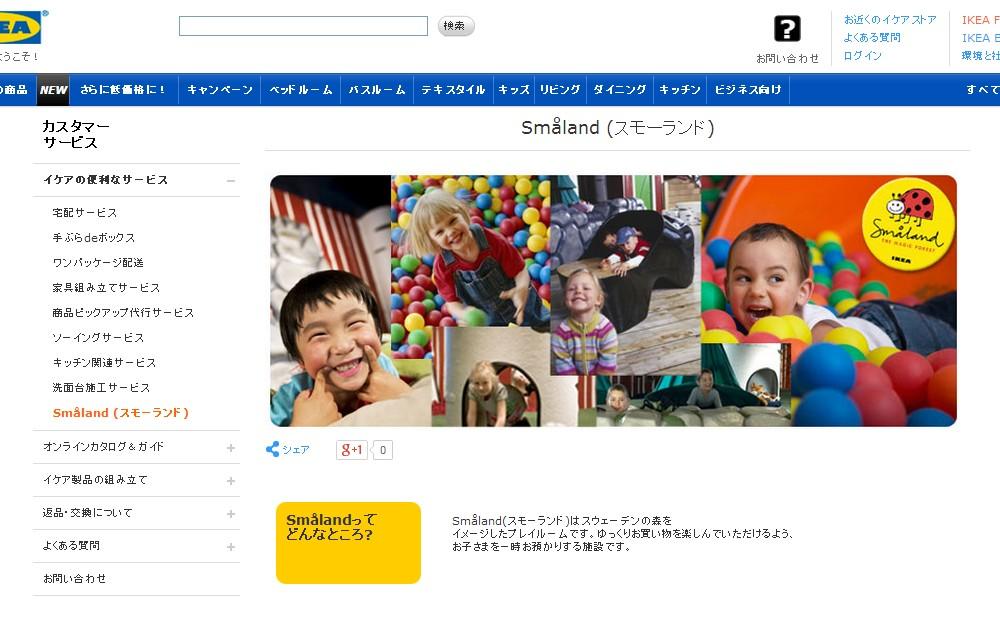Collapse イケアの便利なサービス section with minus icon
The image size is (1000, 619).
[x=231, y=181]
